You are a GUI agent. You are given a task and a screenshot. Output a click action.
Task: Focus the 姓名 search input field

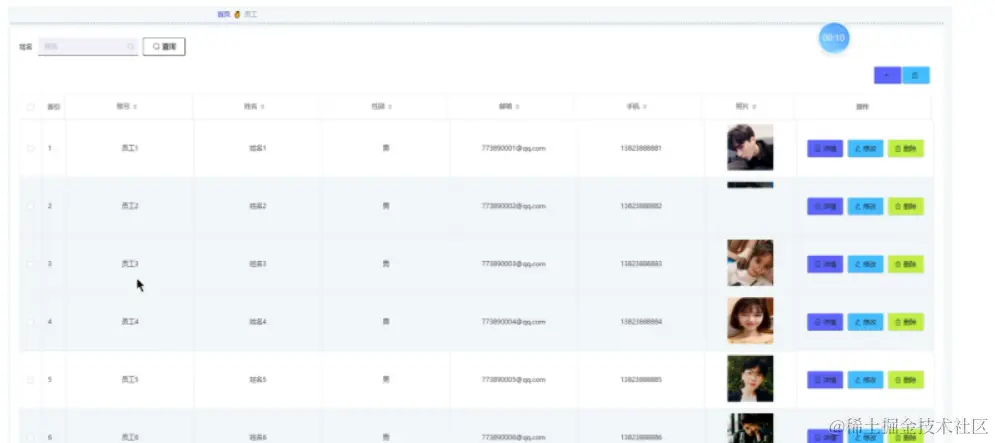click(x=88, y=46)
